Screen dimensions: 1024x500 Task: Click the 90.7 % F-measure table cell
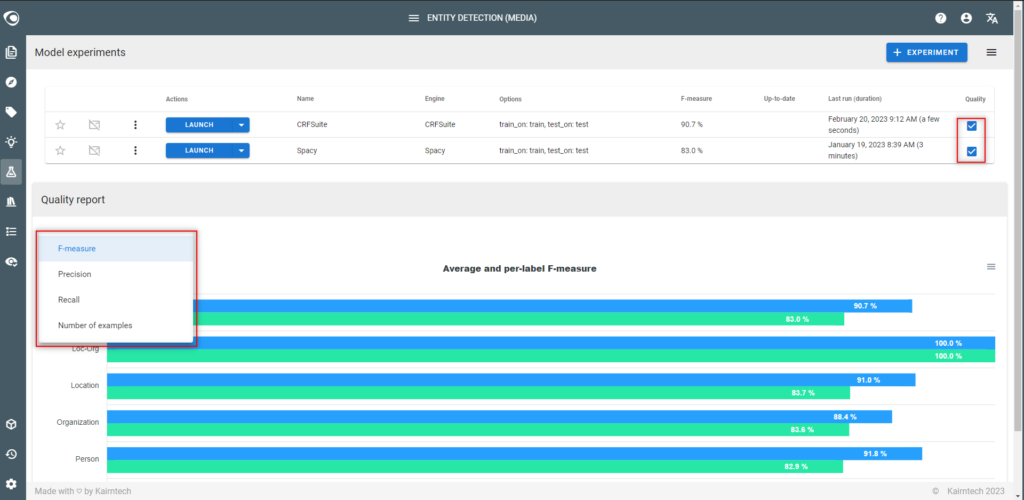click(691, 125)
